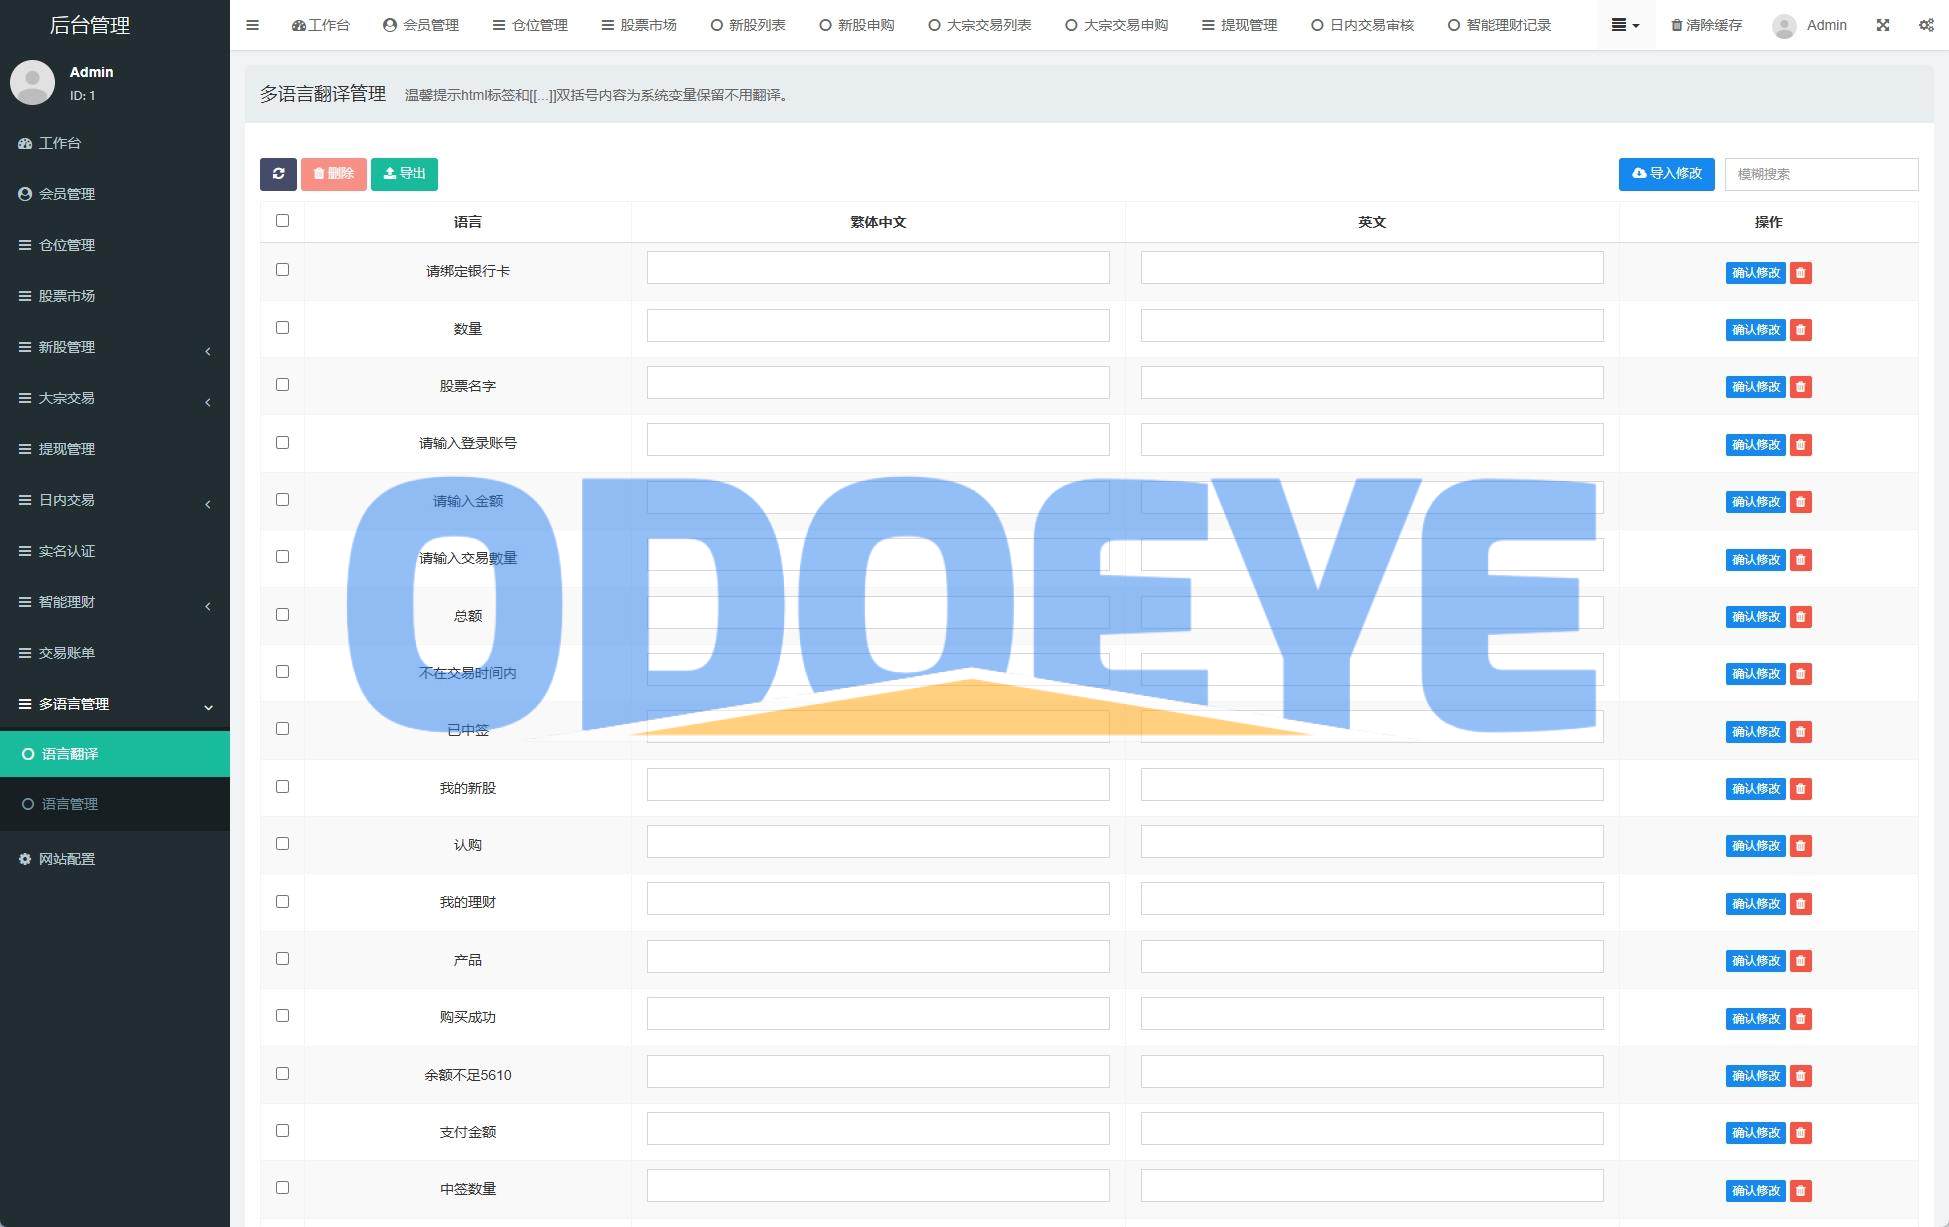The height and width of the screenshot is (1227, 1949).
Task: Click trash icon for 认购 row
Action: tap(1801, 846)
